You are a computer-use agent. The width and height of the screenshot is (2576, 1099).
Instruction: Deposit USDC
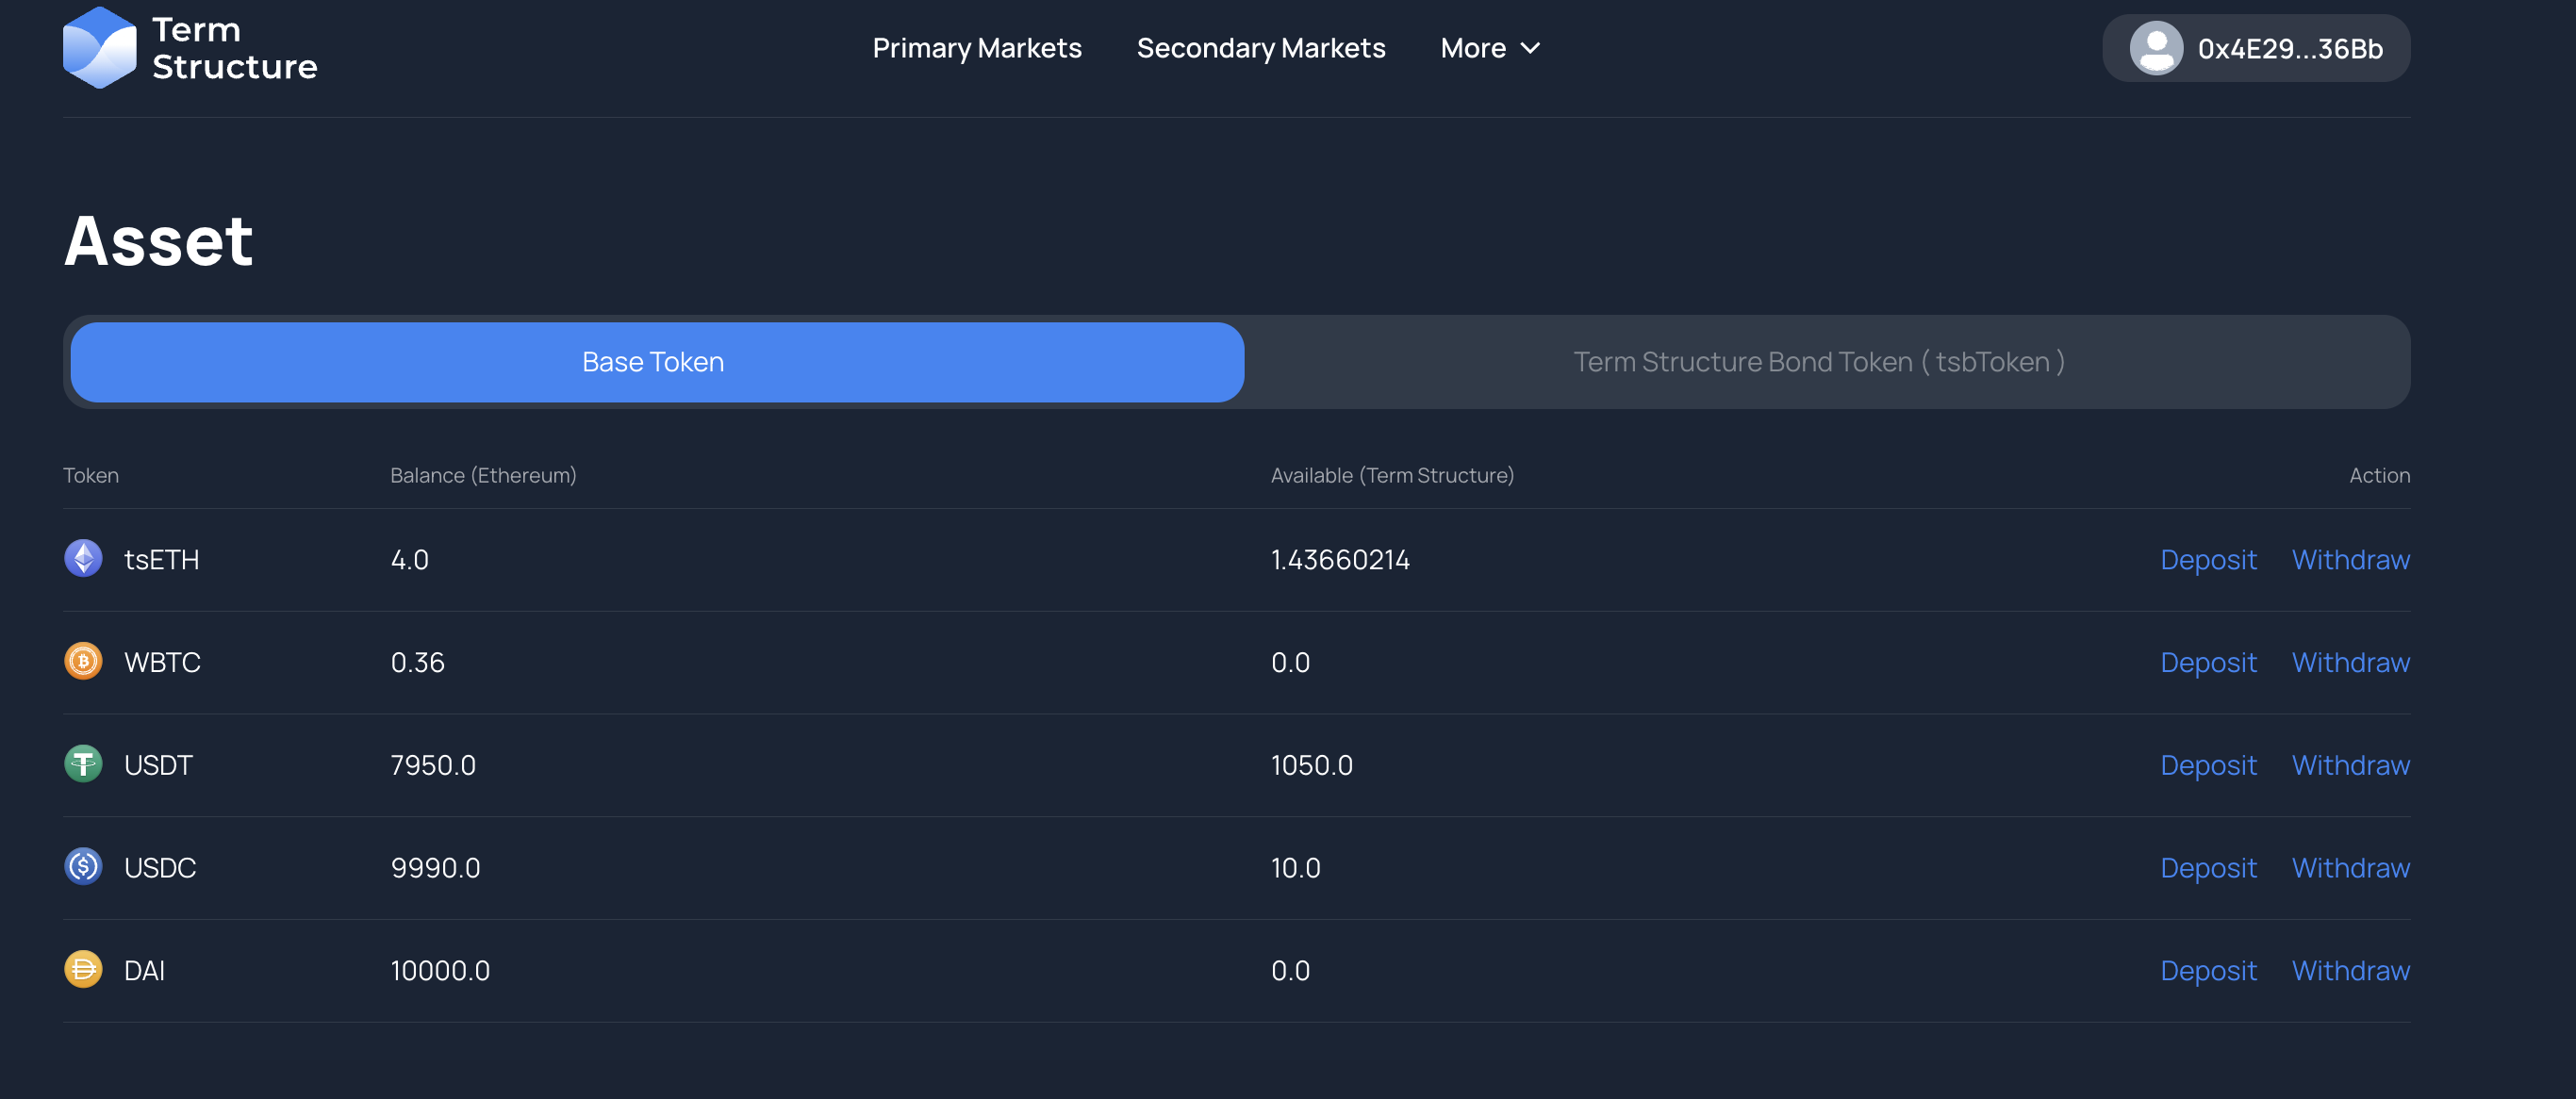2208,867
